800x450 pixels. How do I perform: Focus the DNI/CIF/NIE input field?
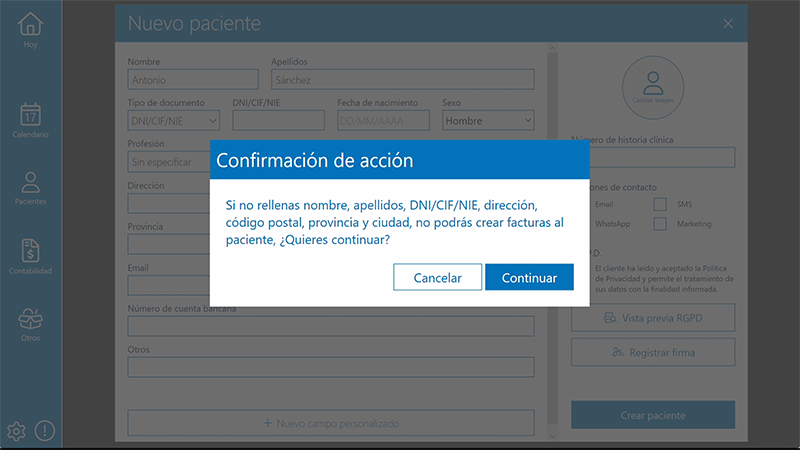[278, 121]
